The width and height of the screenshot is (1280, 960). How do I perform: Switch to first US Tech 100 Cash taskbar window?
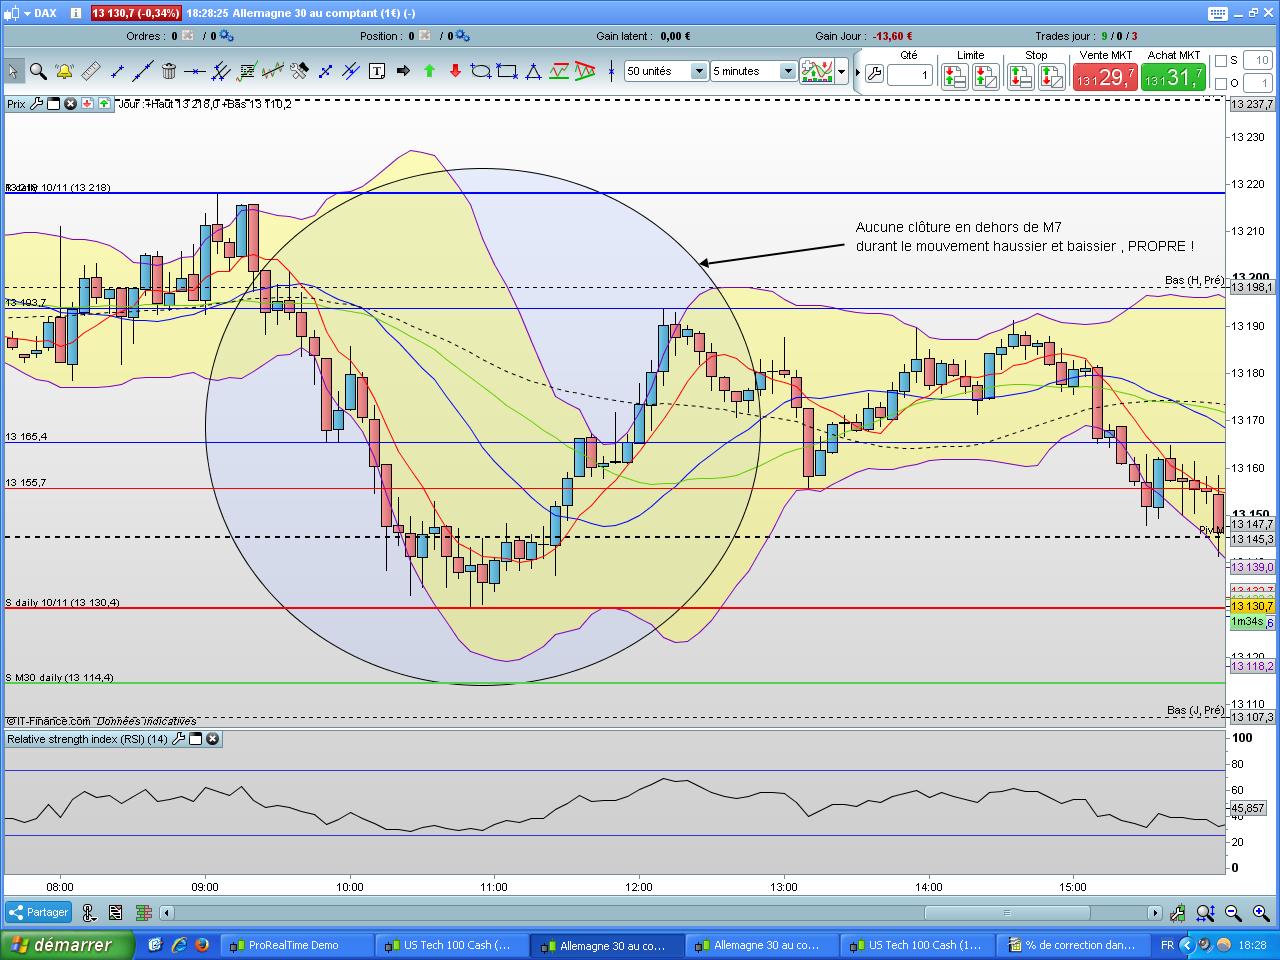click(452, 945)
